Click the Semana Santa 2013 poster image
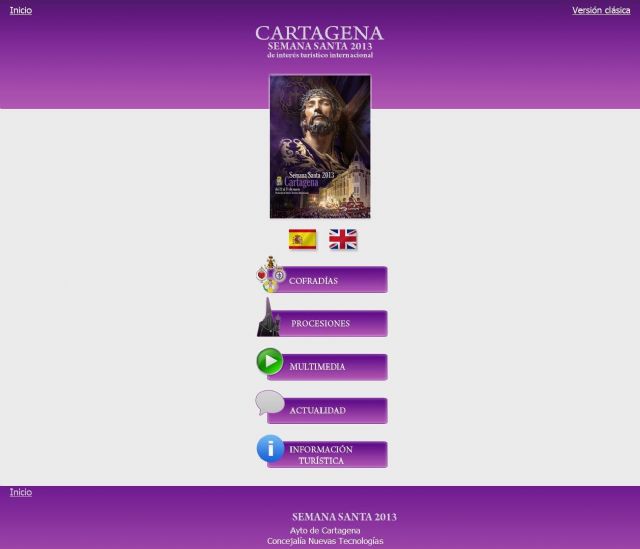The image size is (640, 549). [x=320, y=146]
